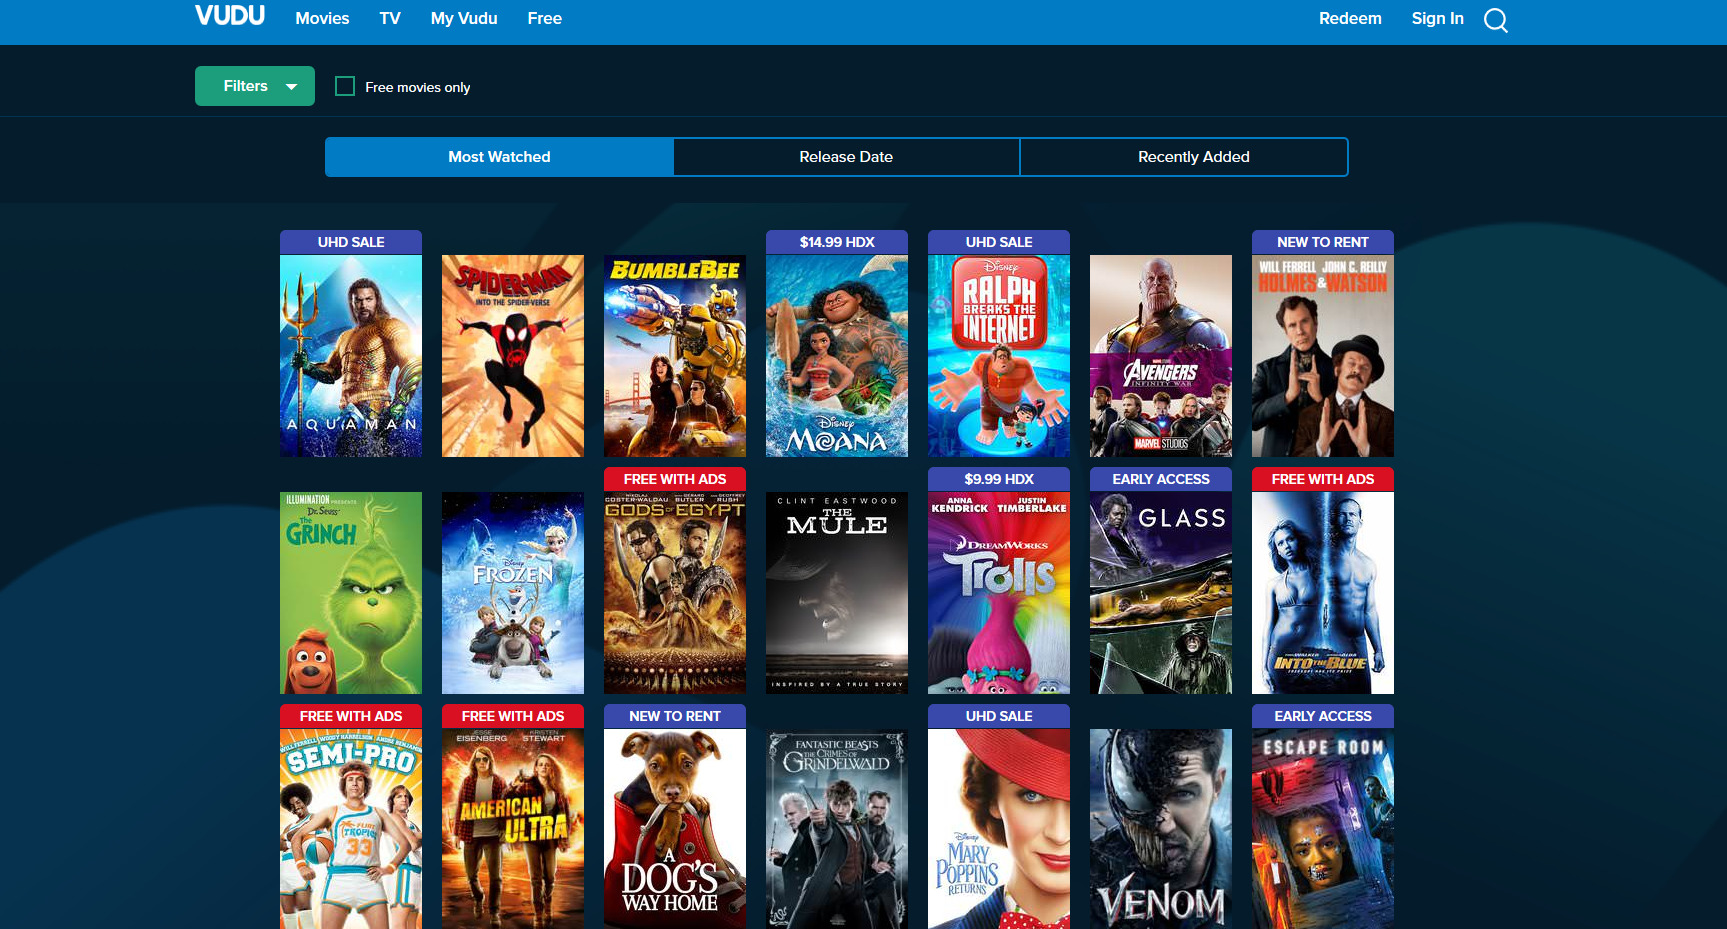Select the Moana poster
This screenshot has width=1727, height=929.
pyautogui.click(x=836, y=355)
